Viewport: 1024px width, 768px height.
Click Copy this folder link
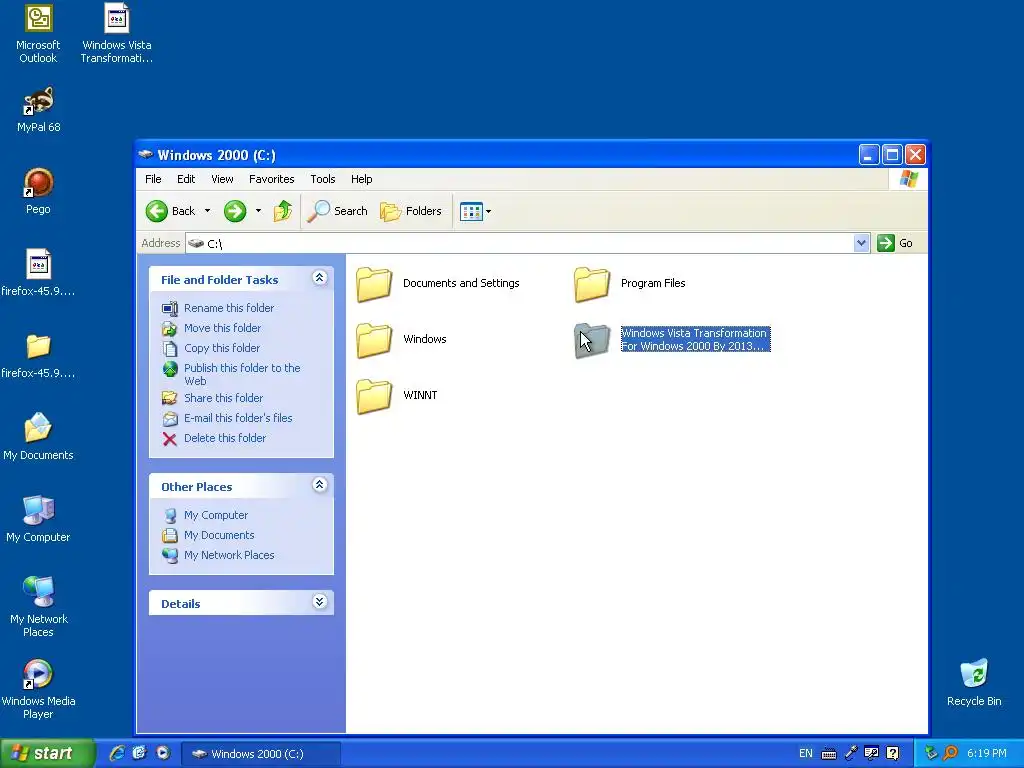(x=221, y=348)
